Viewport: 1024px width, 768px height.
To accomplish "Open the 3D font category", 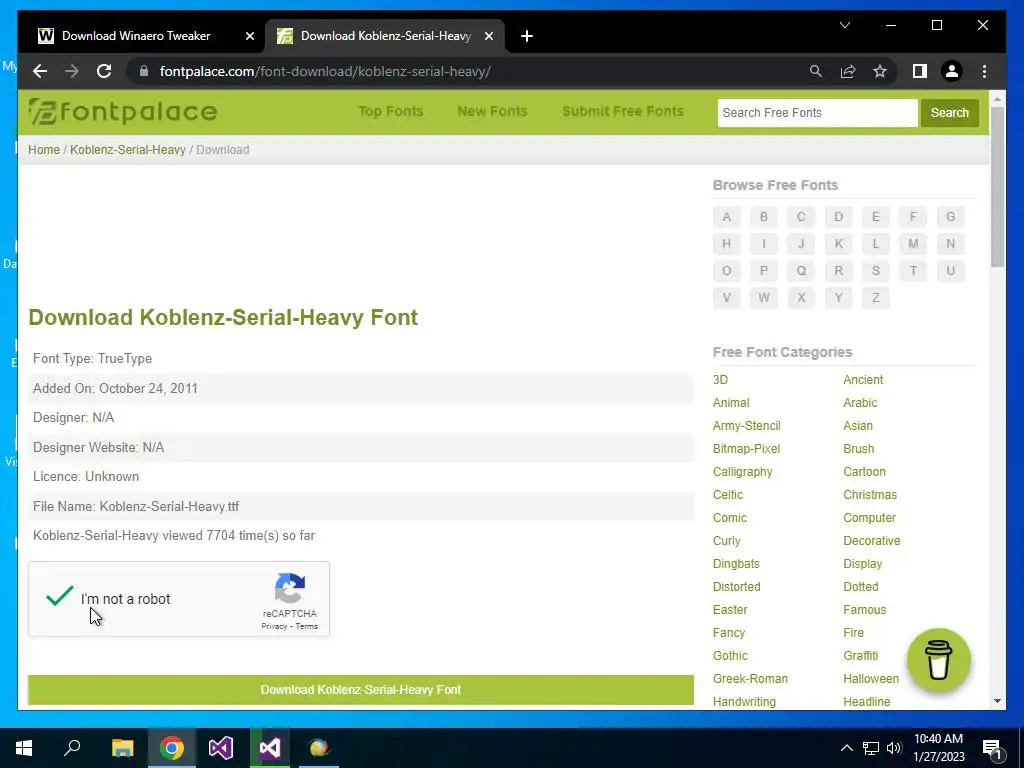I will click(720, 379).
